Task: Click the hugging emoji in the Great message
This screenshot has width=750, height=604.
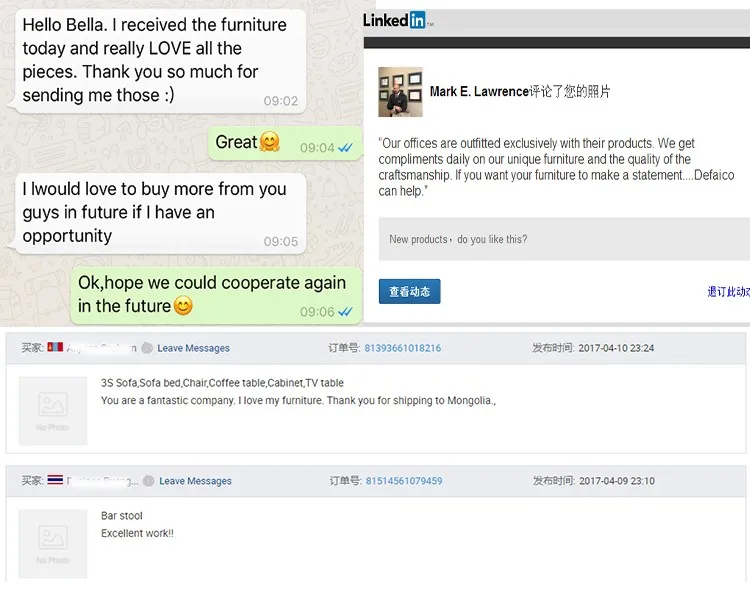Action: pyautogui.click(x=270, y=142)
